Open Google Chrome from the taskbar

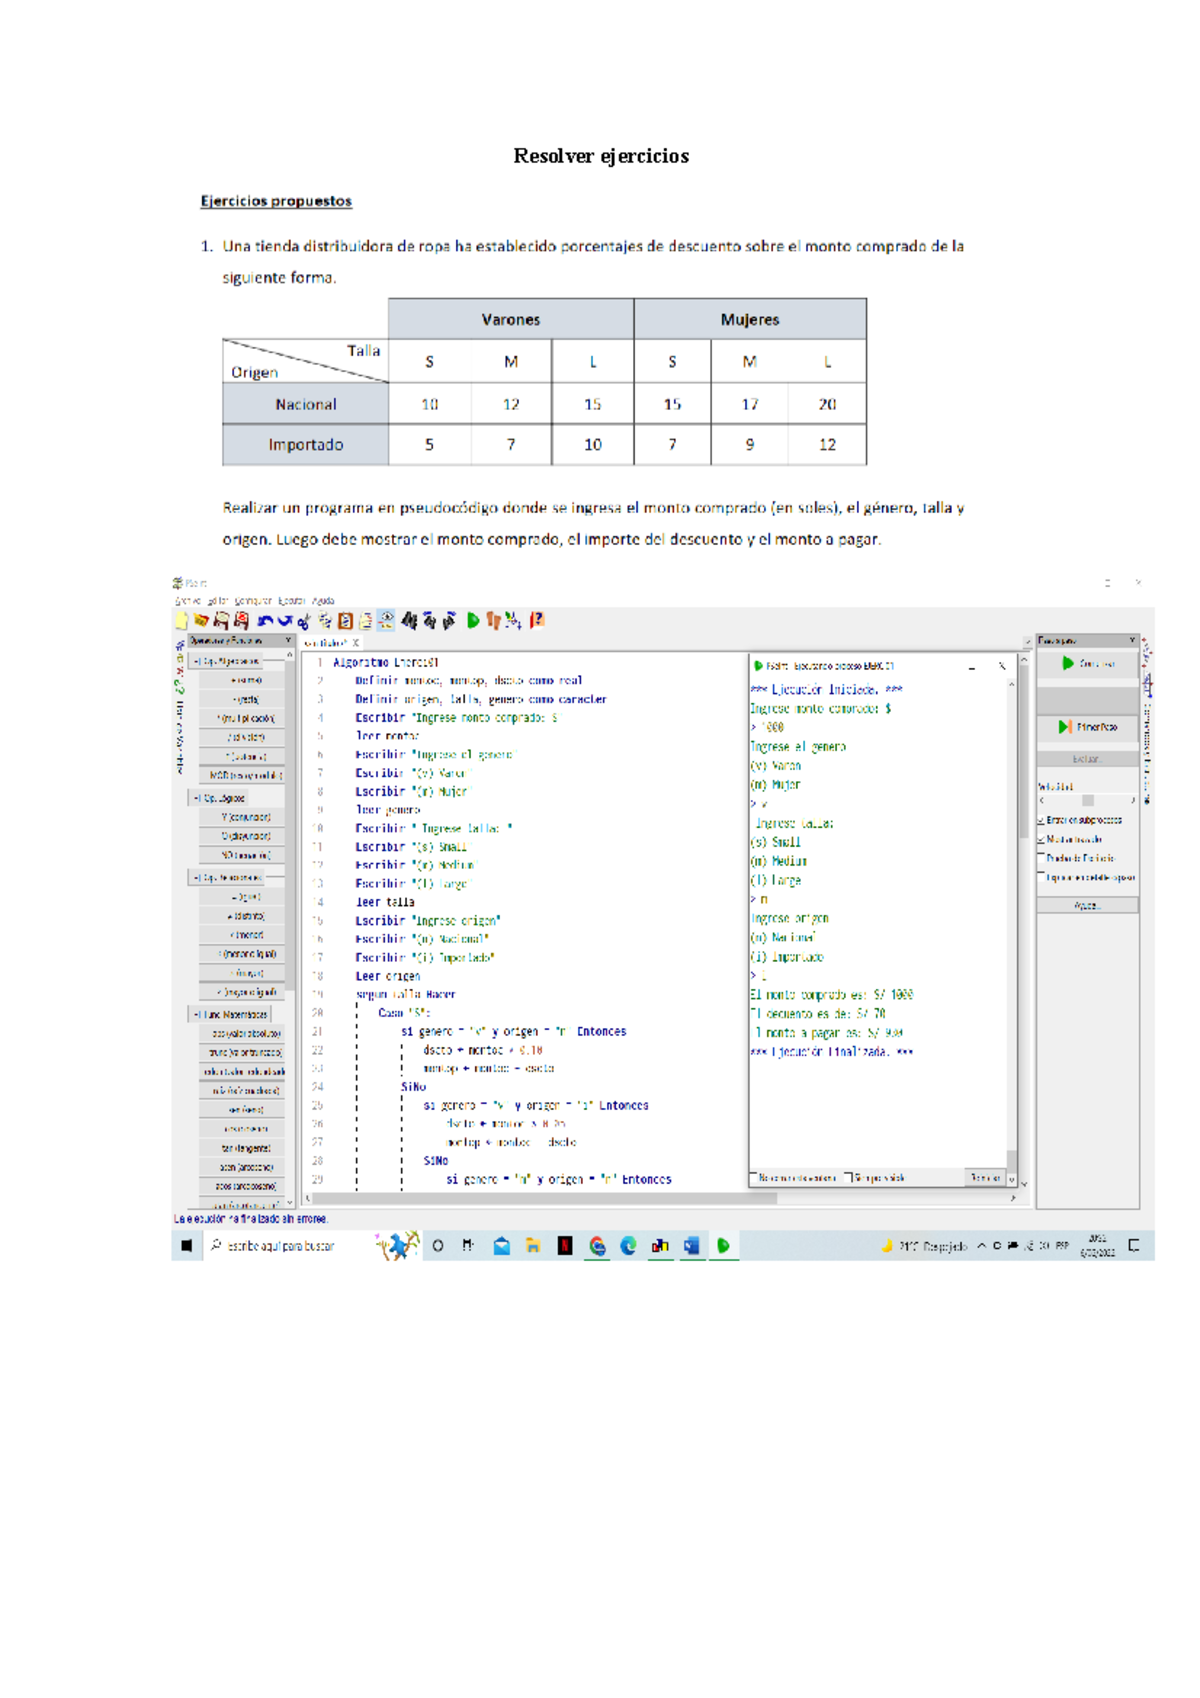(597, 1245)
